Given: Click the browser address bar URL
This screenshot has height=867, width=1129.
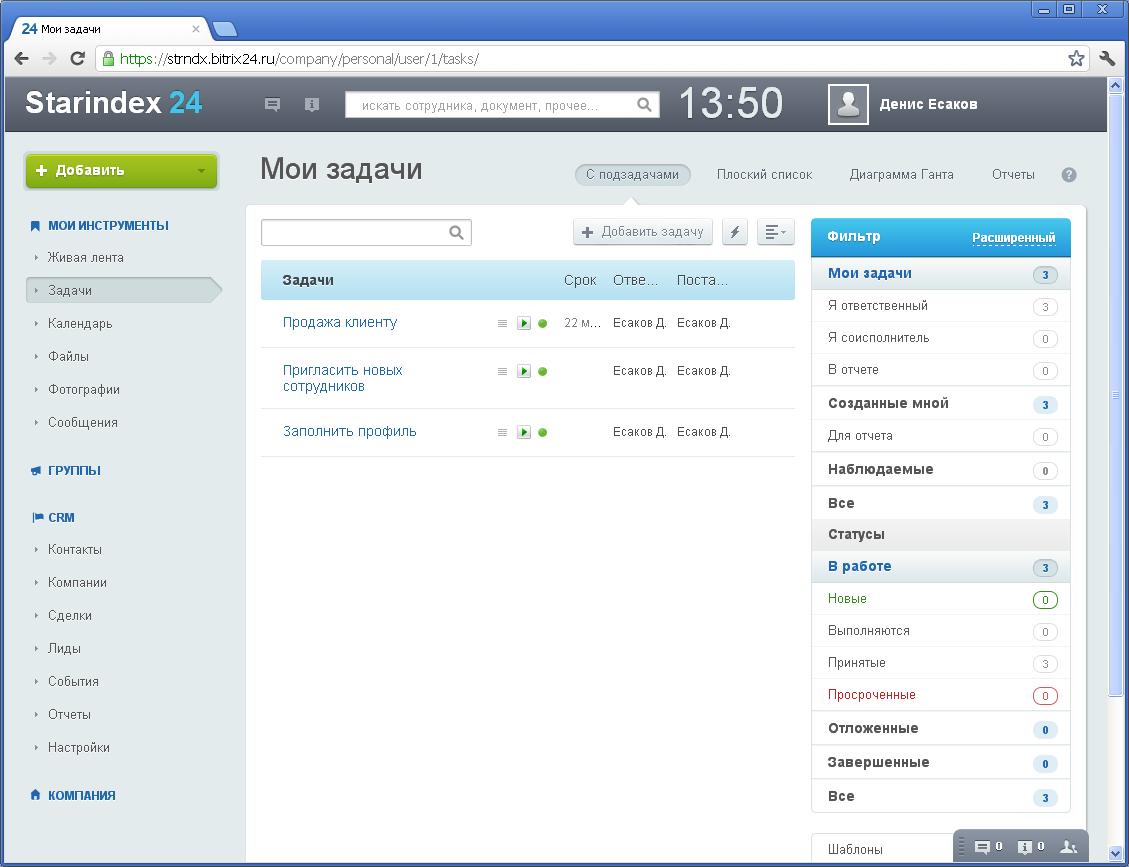Looking at the screenshot, I should [300, 59].
